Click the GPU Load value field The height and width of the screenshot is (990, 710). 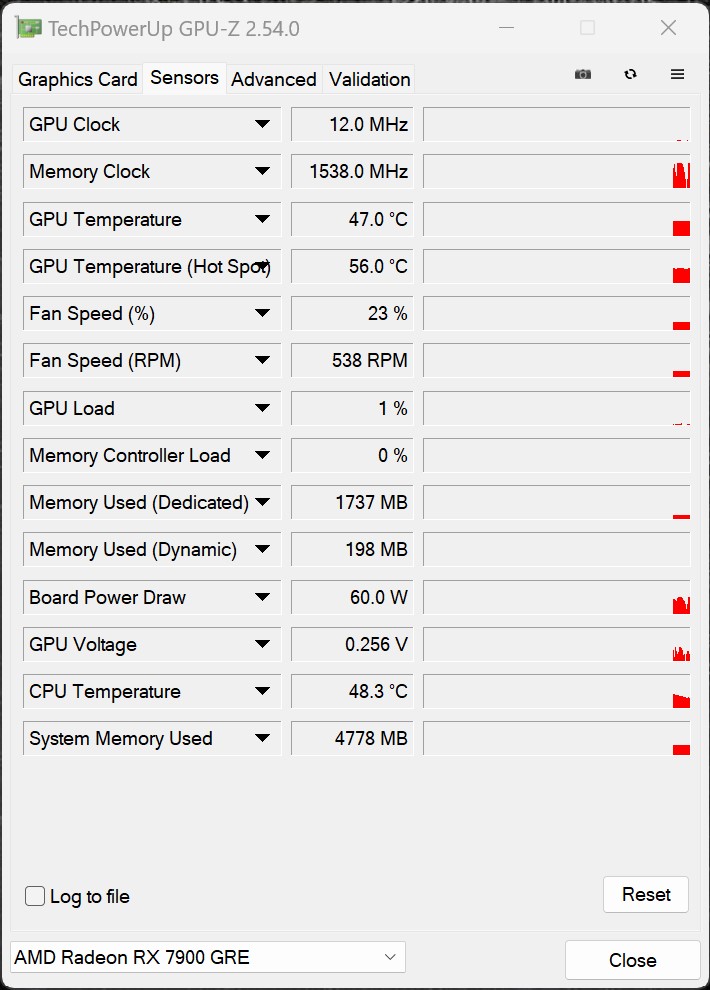click(352, 408)
